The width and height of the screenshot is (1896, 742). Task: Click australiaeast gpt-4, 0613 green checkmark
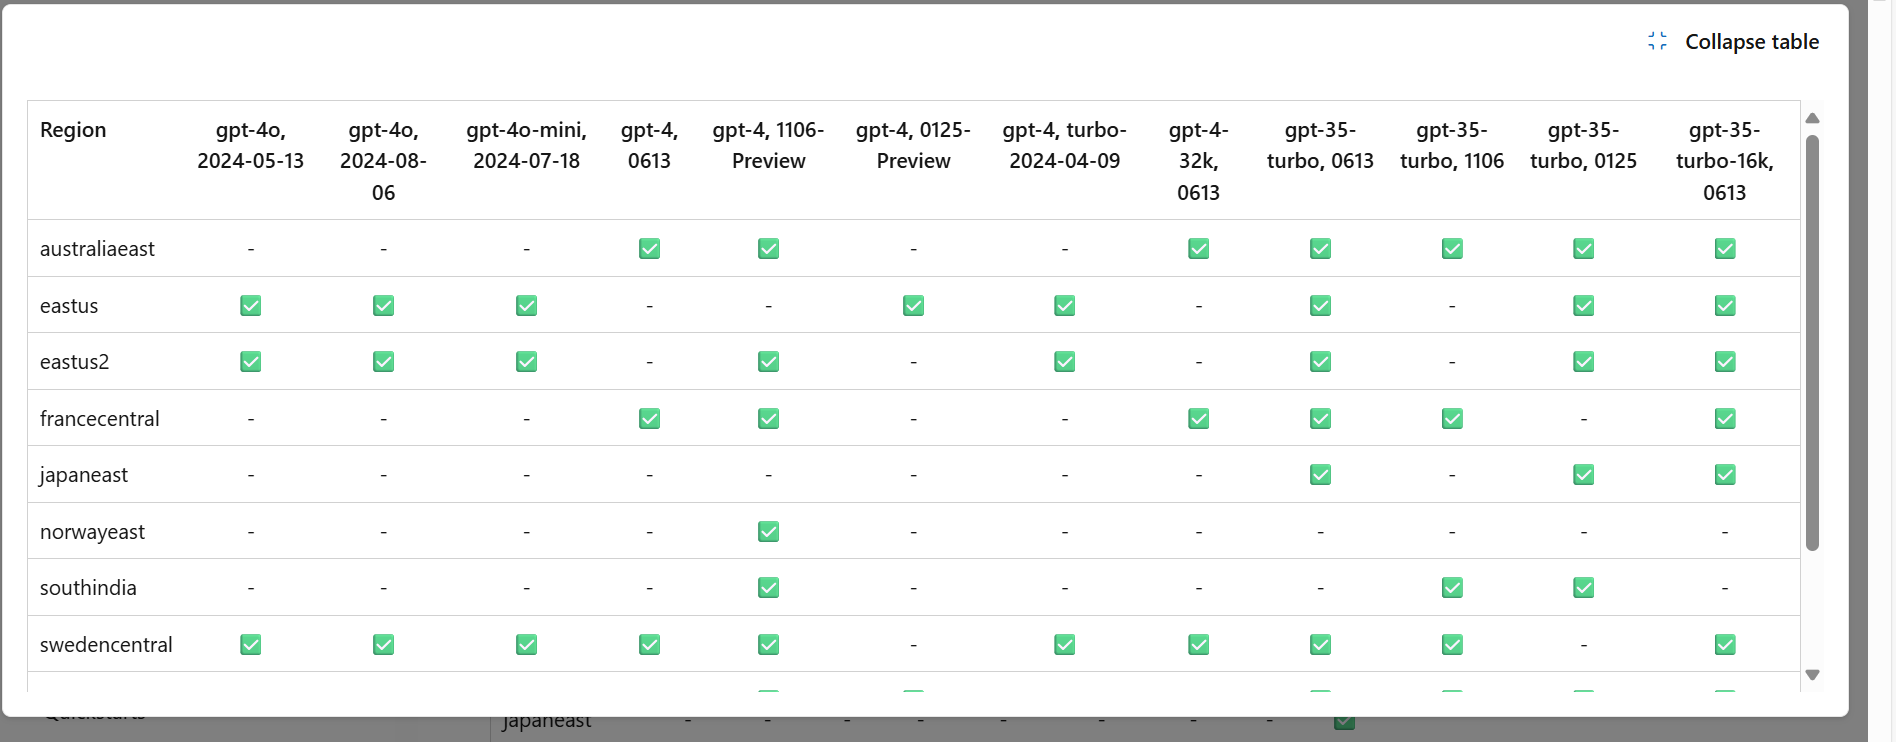point(649,248)
